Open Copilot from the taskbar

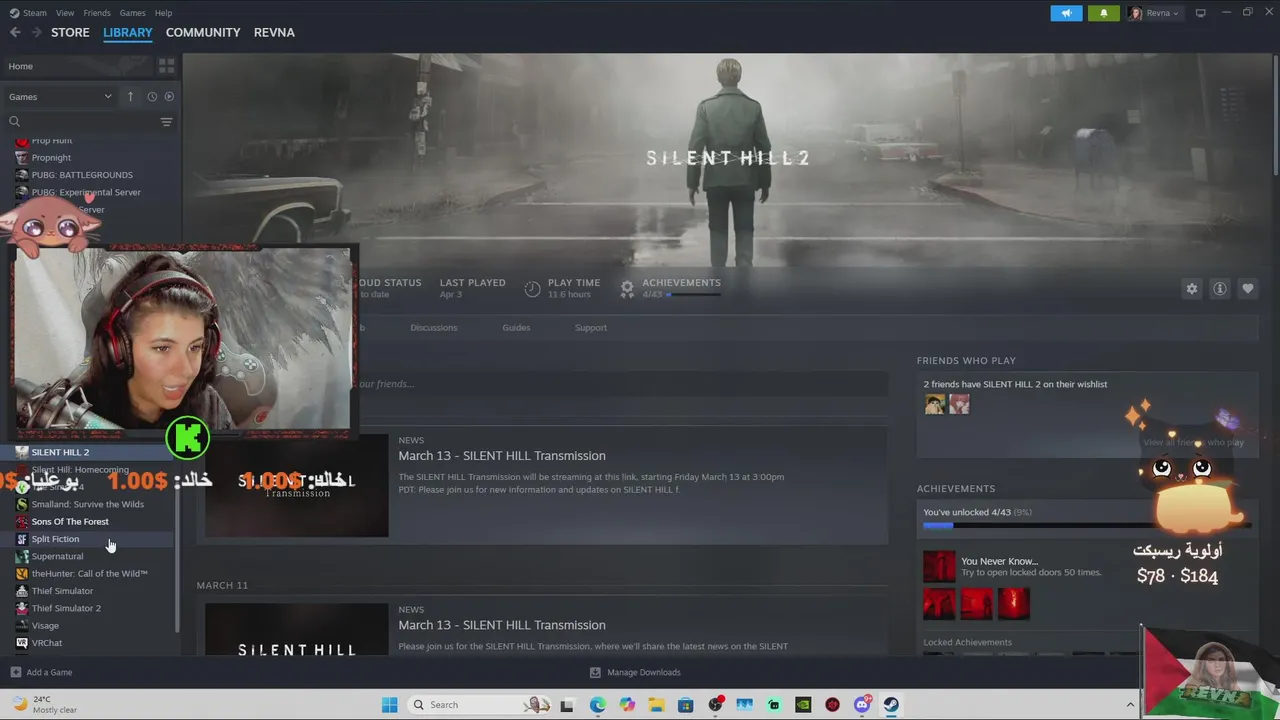pyautogui.click(x=627, y=705)
